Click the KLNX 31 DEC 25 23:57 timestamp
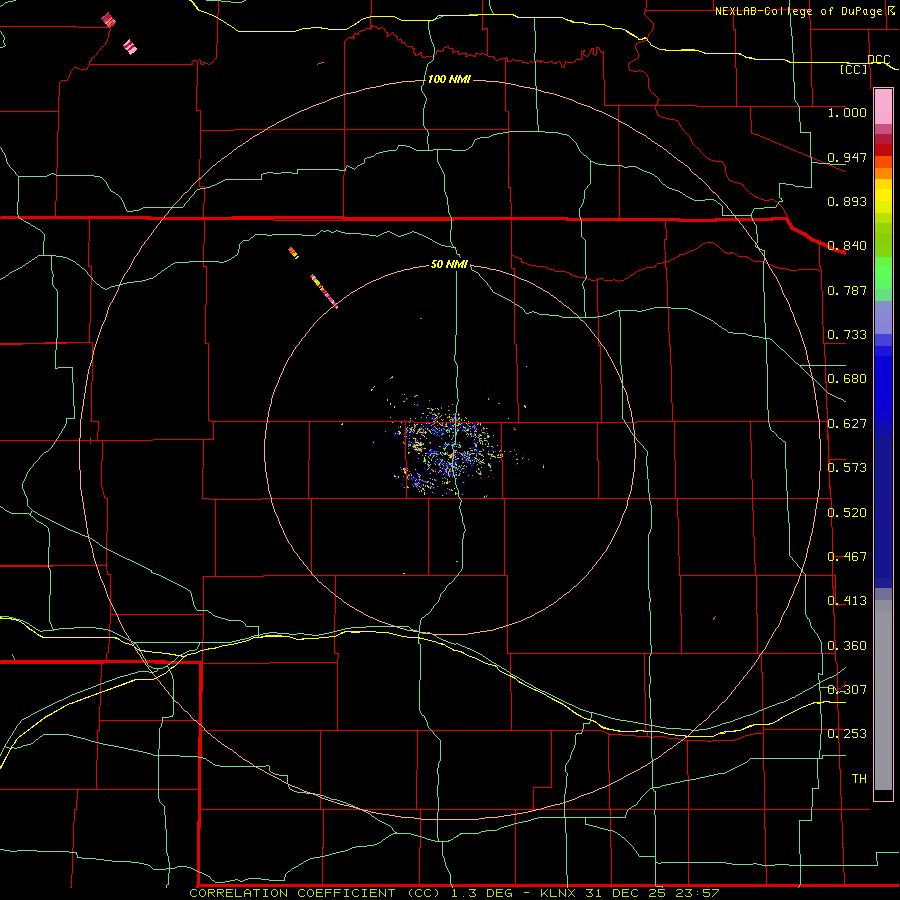Image resolution: width=900 pixels, height=900 pixels. pos(630,893)
